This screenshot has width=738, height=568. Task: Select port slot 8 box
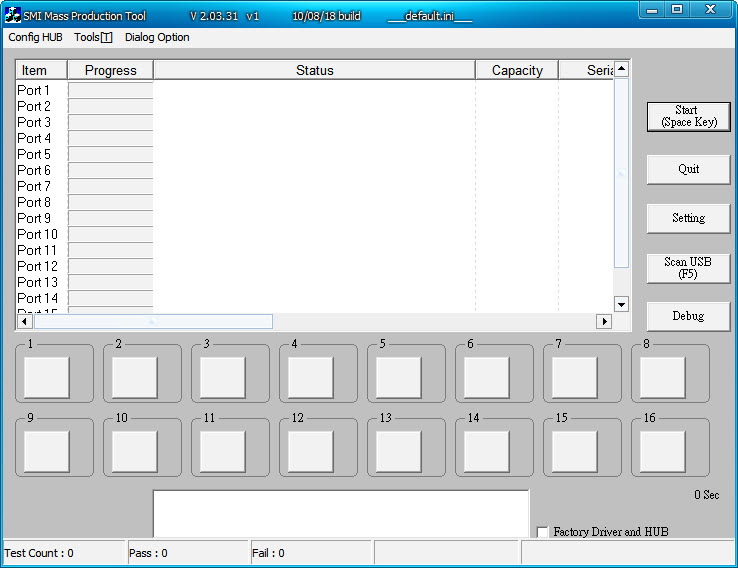663,377
